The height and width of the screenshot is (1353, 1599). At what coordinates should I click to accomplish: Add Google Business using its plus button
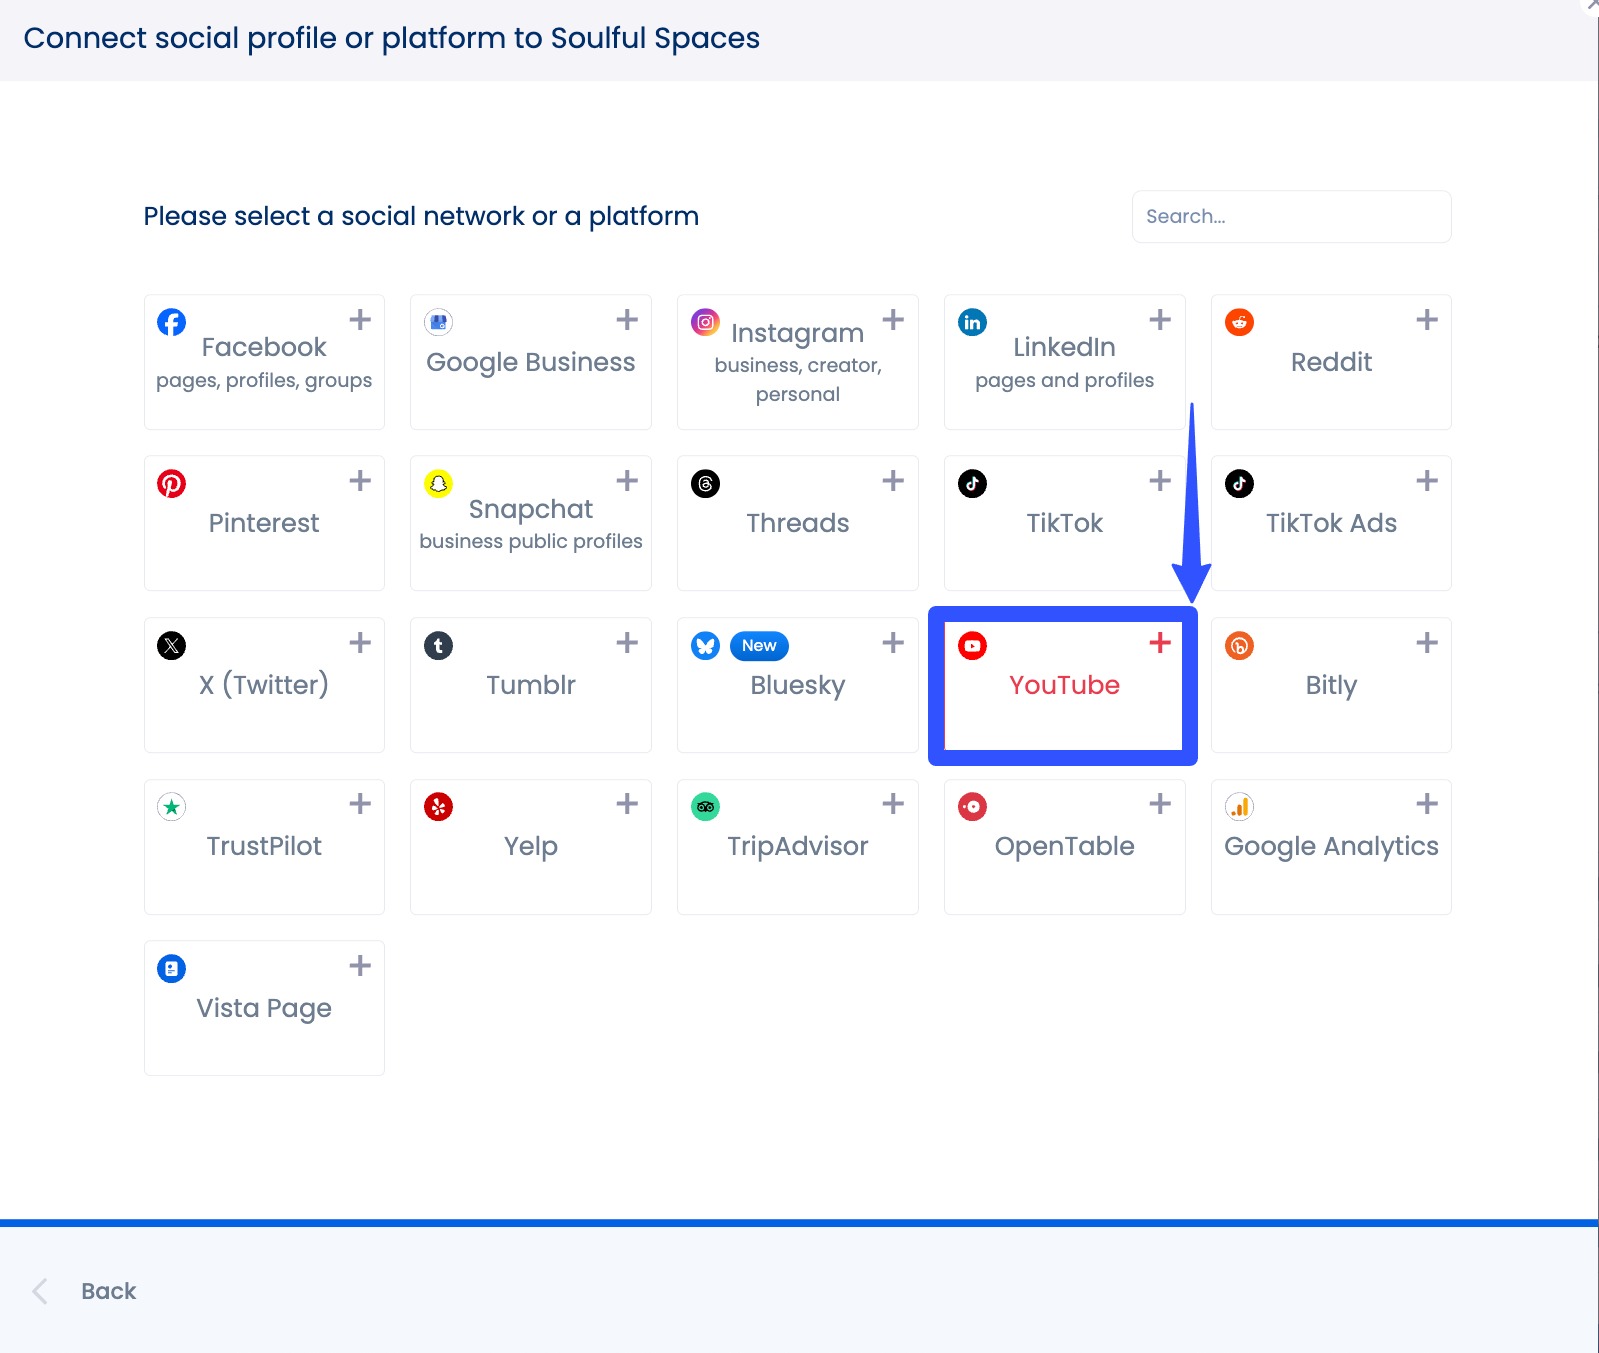626,318
